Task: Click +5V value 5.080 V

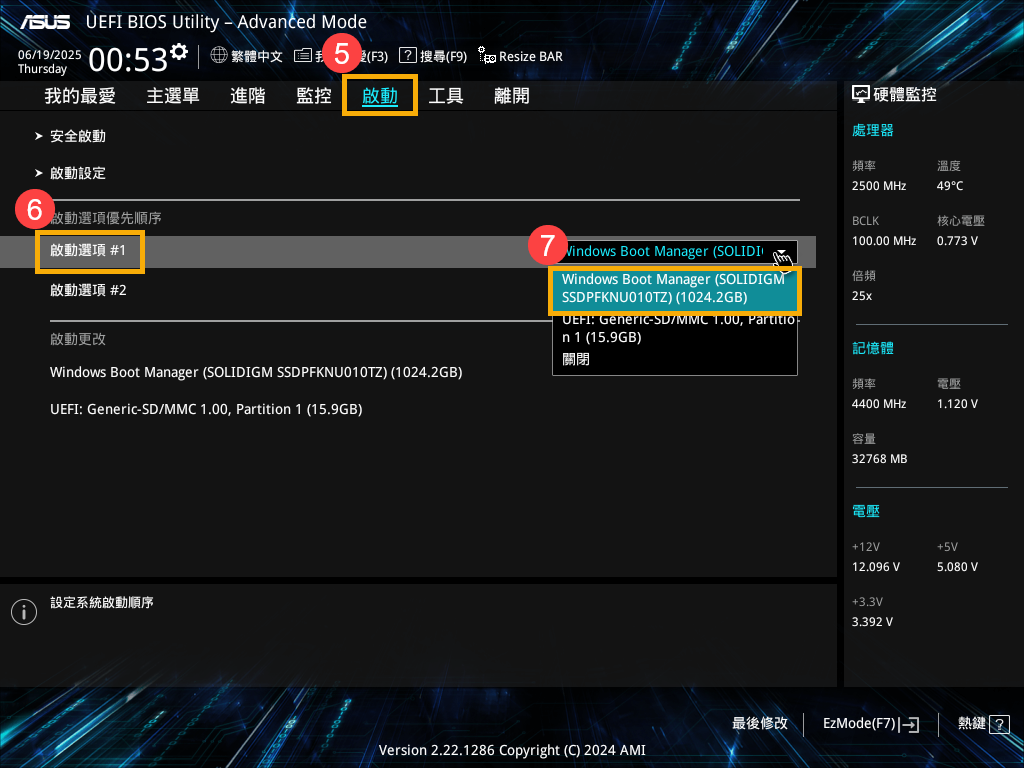Action: click(x=957, y=568)
